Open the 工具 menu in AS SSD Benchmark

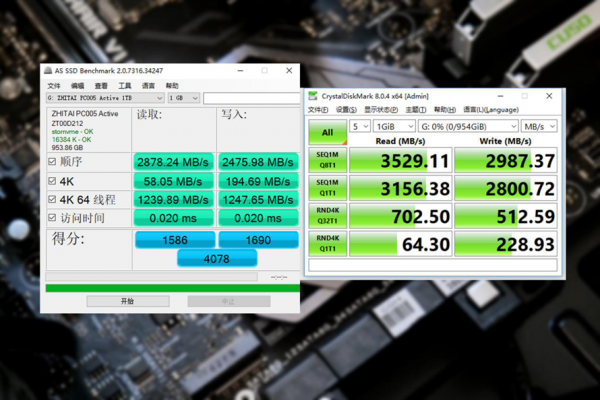point(125,86)
